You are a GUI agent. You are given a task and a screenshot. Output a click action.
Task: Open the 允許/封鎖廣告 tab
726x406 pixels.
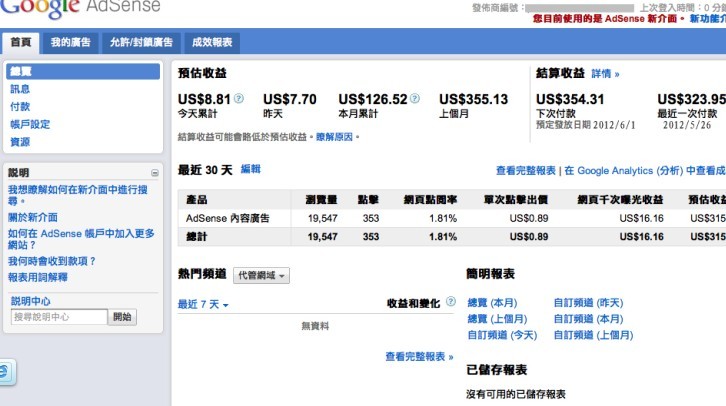click(141, 43)
